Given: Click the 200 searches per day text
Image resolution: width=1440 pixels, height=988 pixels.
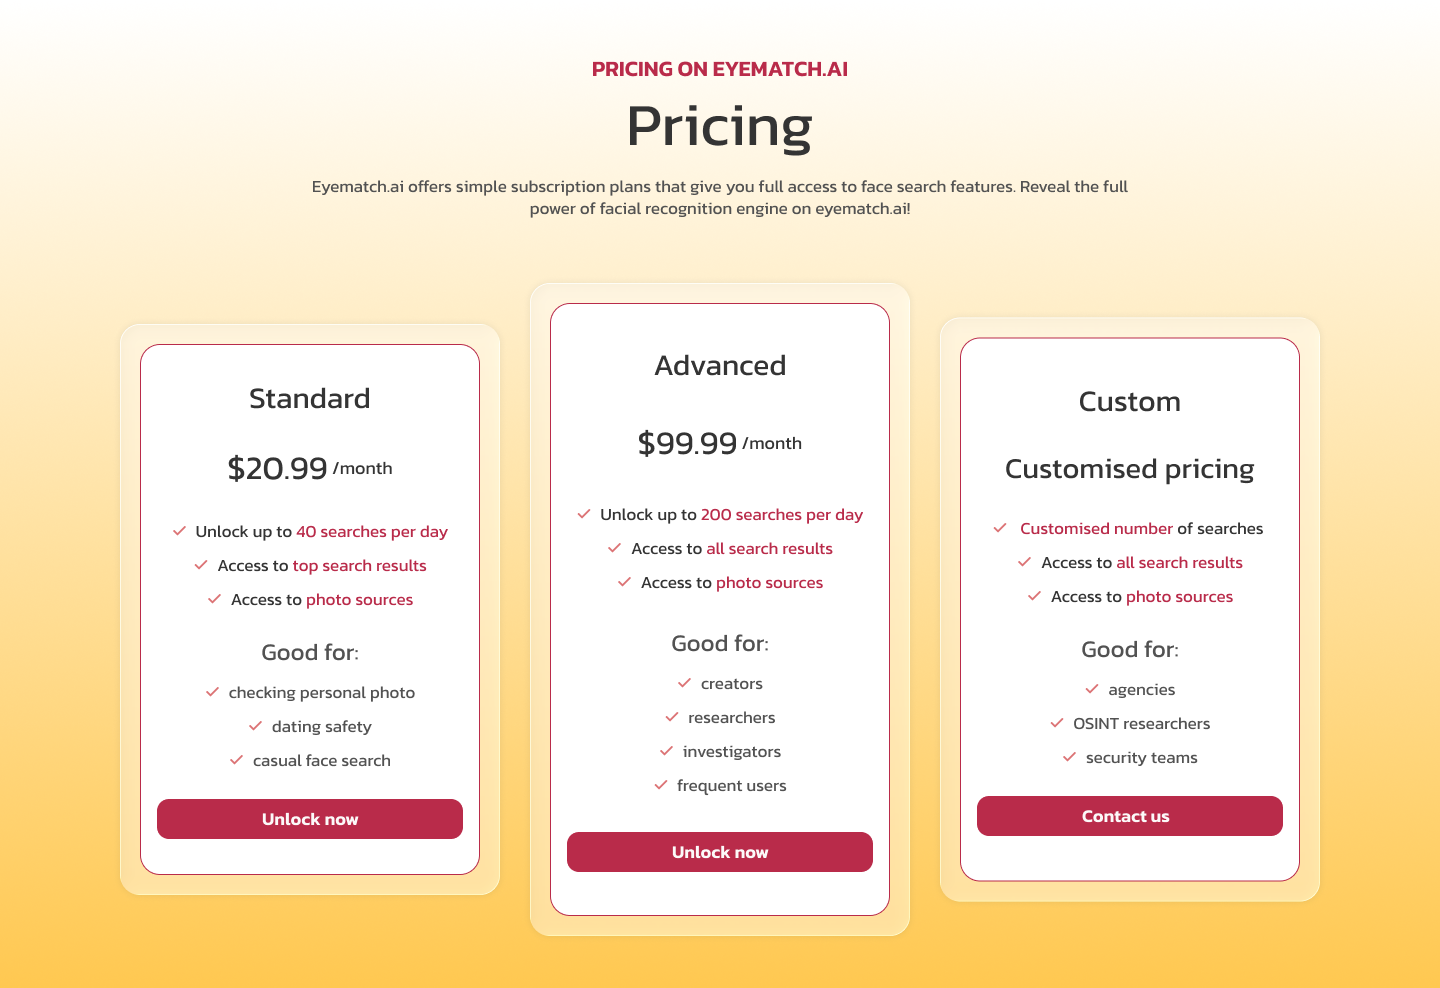Looking at the screenshot, I should coord(782,515).
